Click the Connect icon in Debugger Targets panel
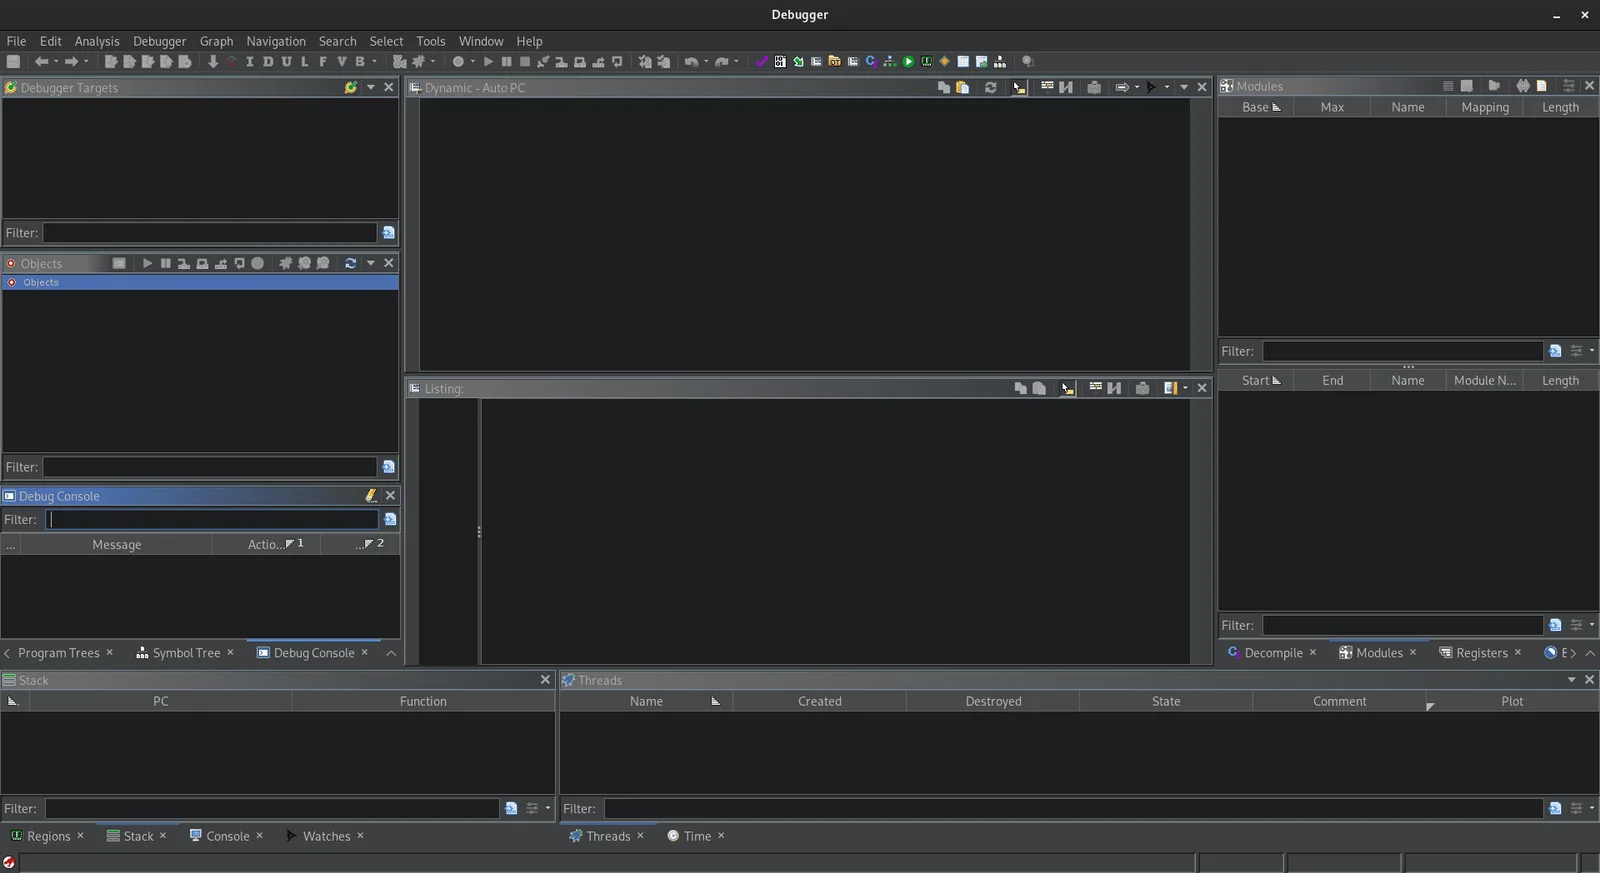The height and width of the screenshot is (873, 1600). point(351,87)
